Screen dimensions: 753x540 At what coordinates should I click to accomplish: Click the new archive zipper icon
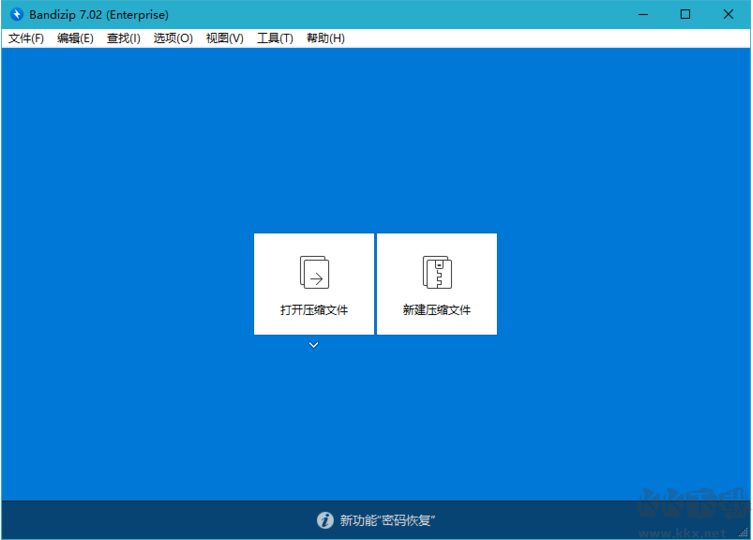coord(437,272)
